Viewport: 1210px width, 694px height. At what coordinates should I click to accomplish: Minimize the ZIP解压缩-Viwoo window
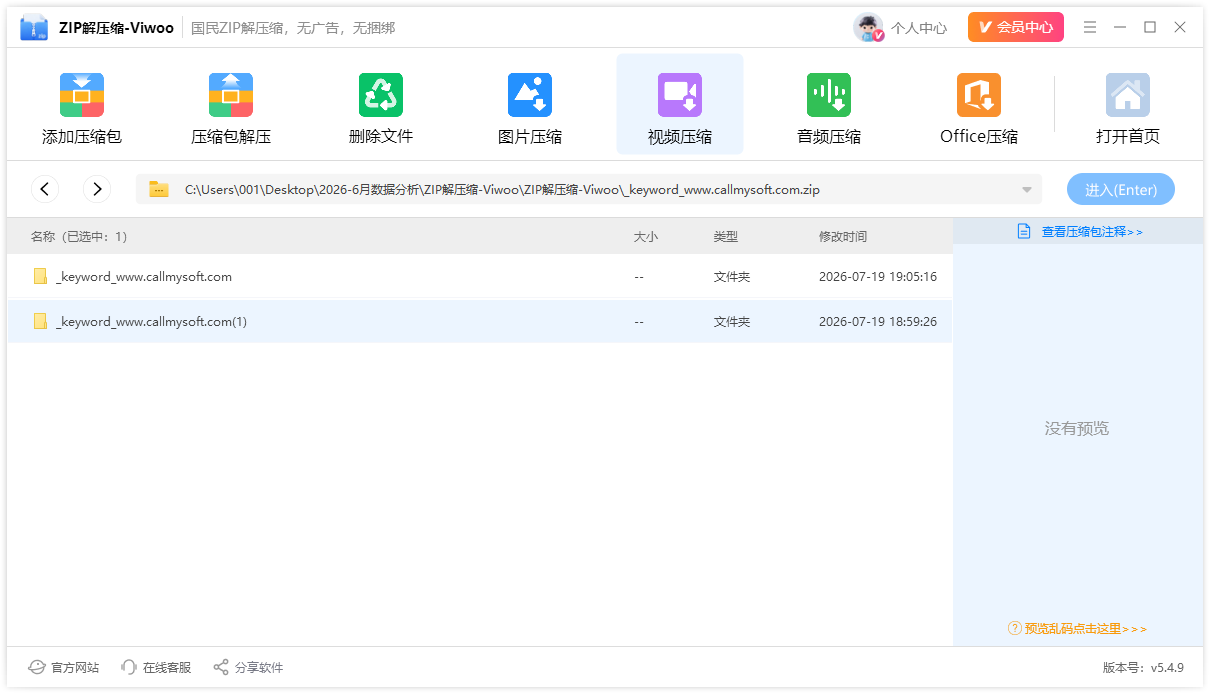tap(1120, 27)
